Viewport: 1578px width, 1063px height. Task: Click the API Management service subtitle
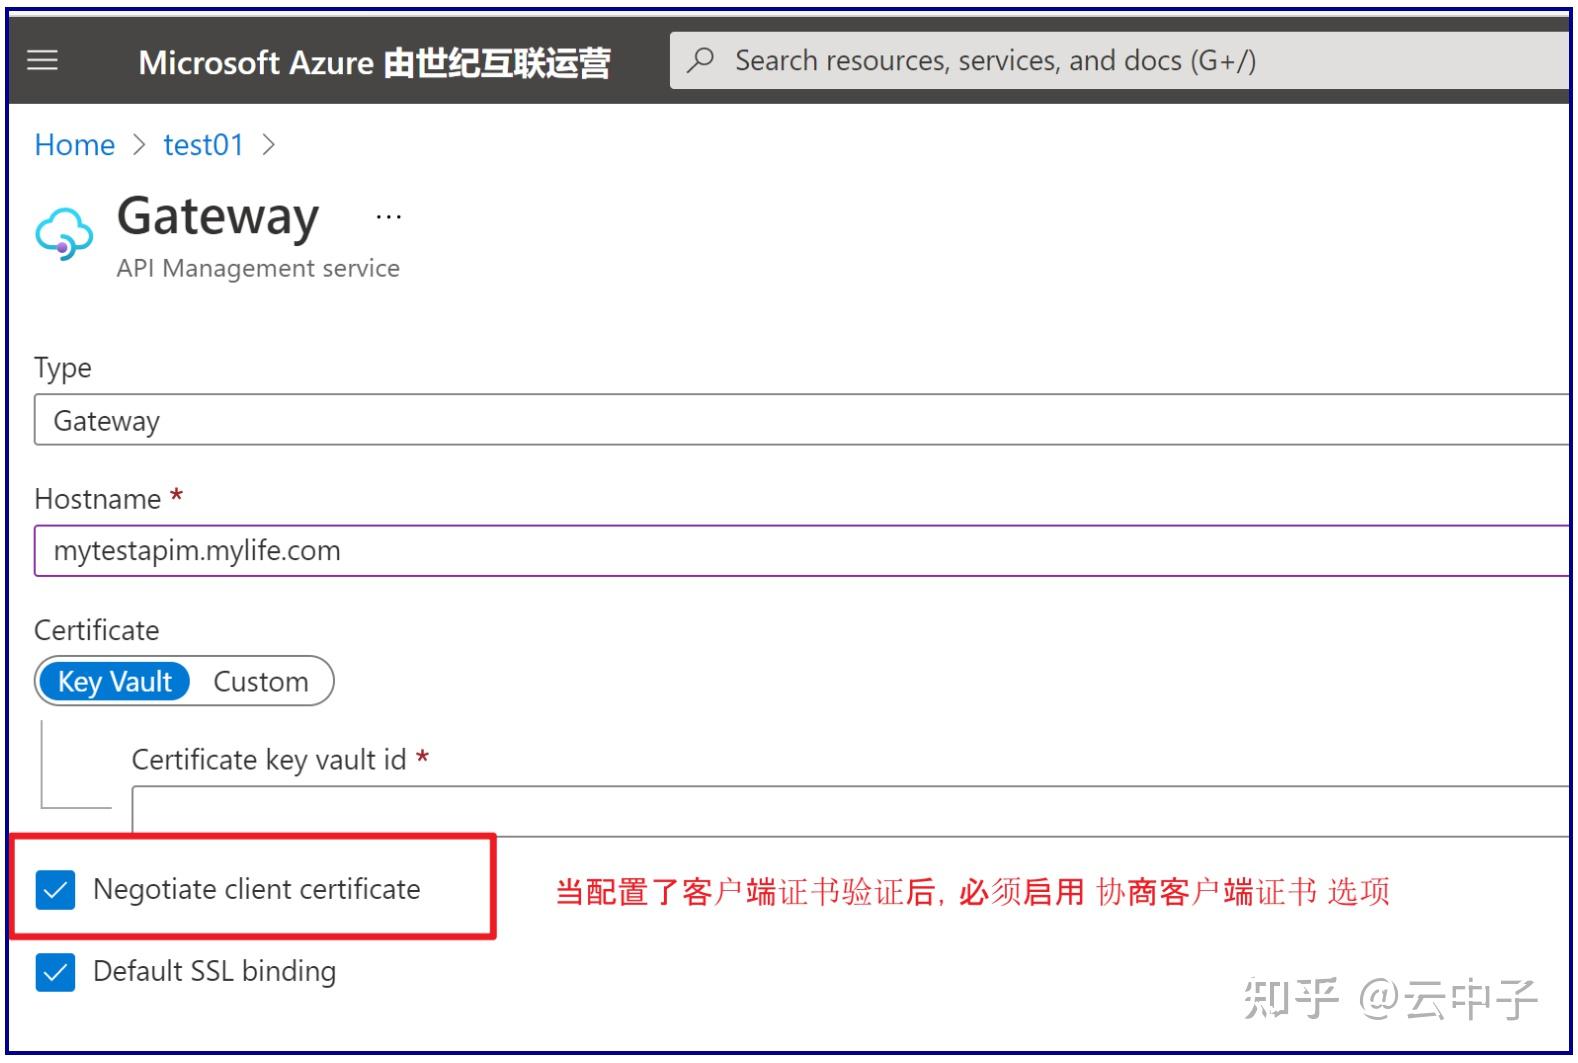[258, 268]
